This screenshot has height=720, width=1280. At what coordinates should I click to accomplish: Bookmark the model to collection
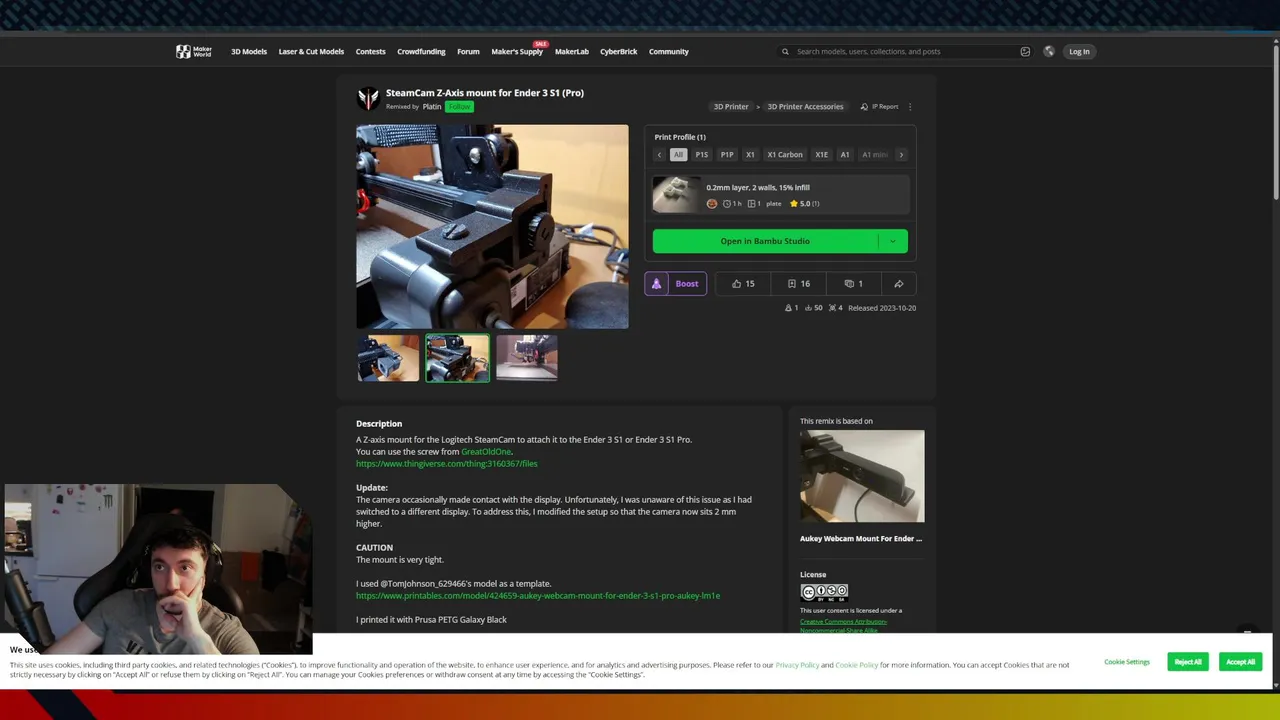coord(798,284)
